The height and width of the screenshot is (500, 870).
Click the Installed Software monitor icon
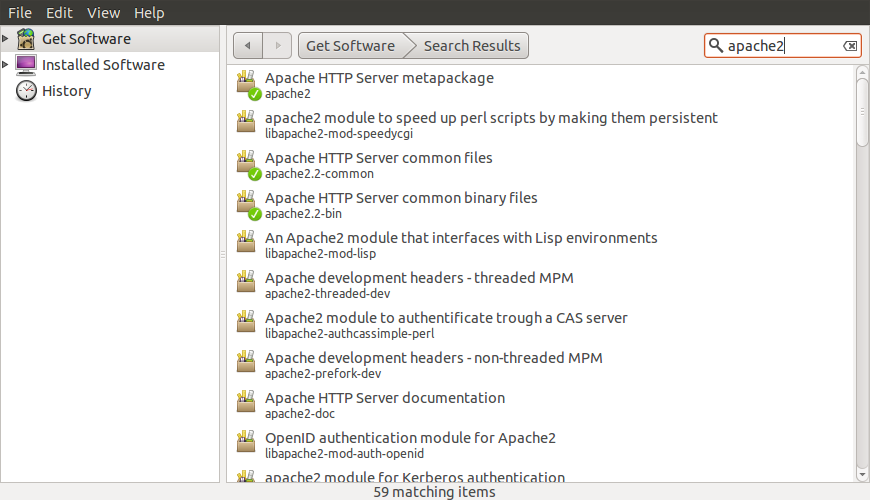coord(26,65)
